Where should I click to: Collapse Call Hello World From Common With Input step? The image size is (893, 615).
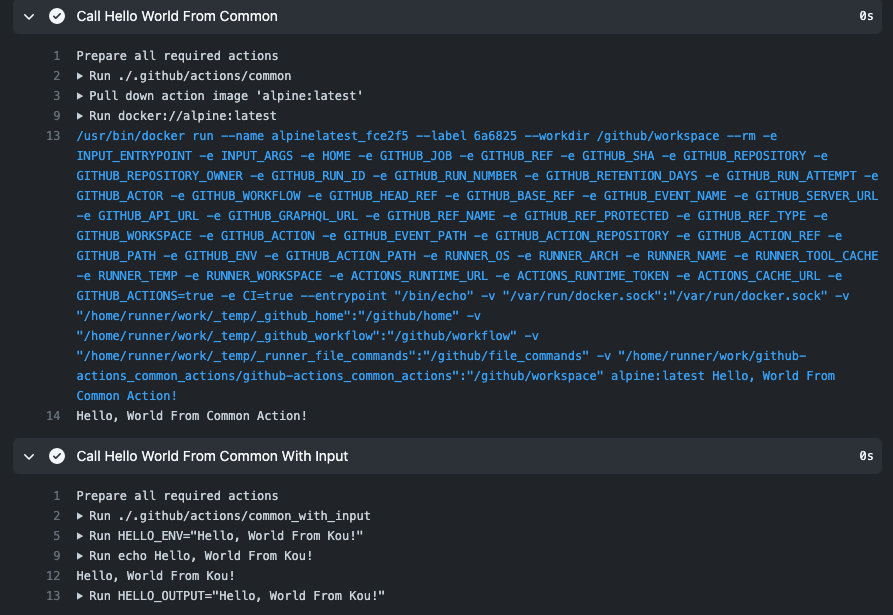pos(29,456)
